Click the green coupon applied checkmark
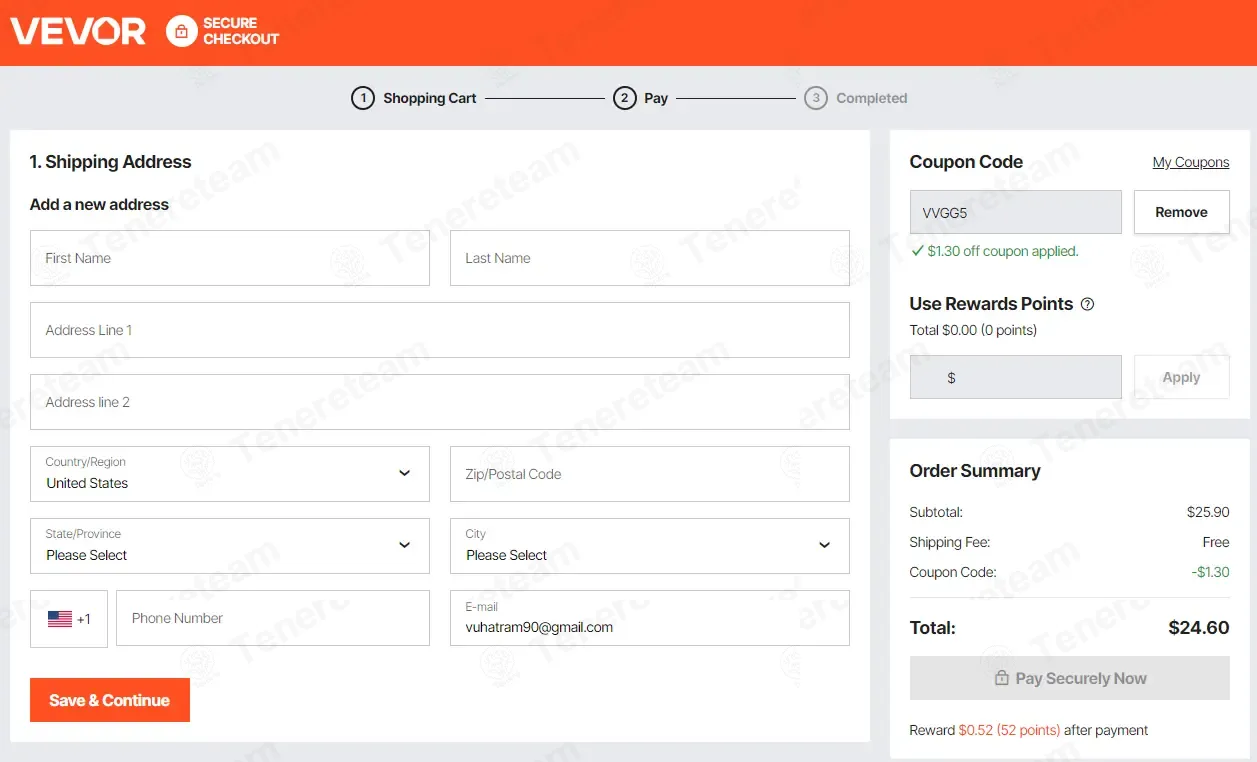 pyautogui.click(x=917, y=251)
